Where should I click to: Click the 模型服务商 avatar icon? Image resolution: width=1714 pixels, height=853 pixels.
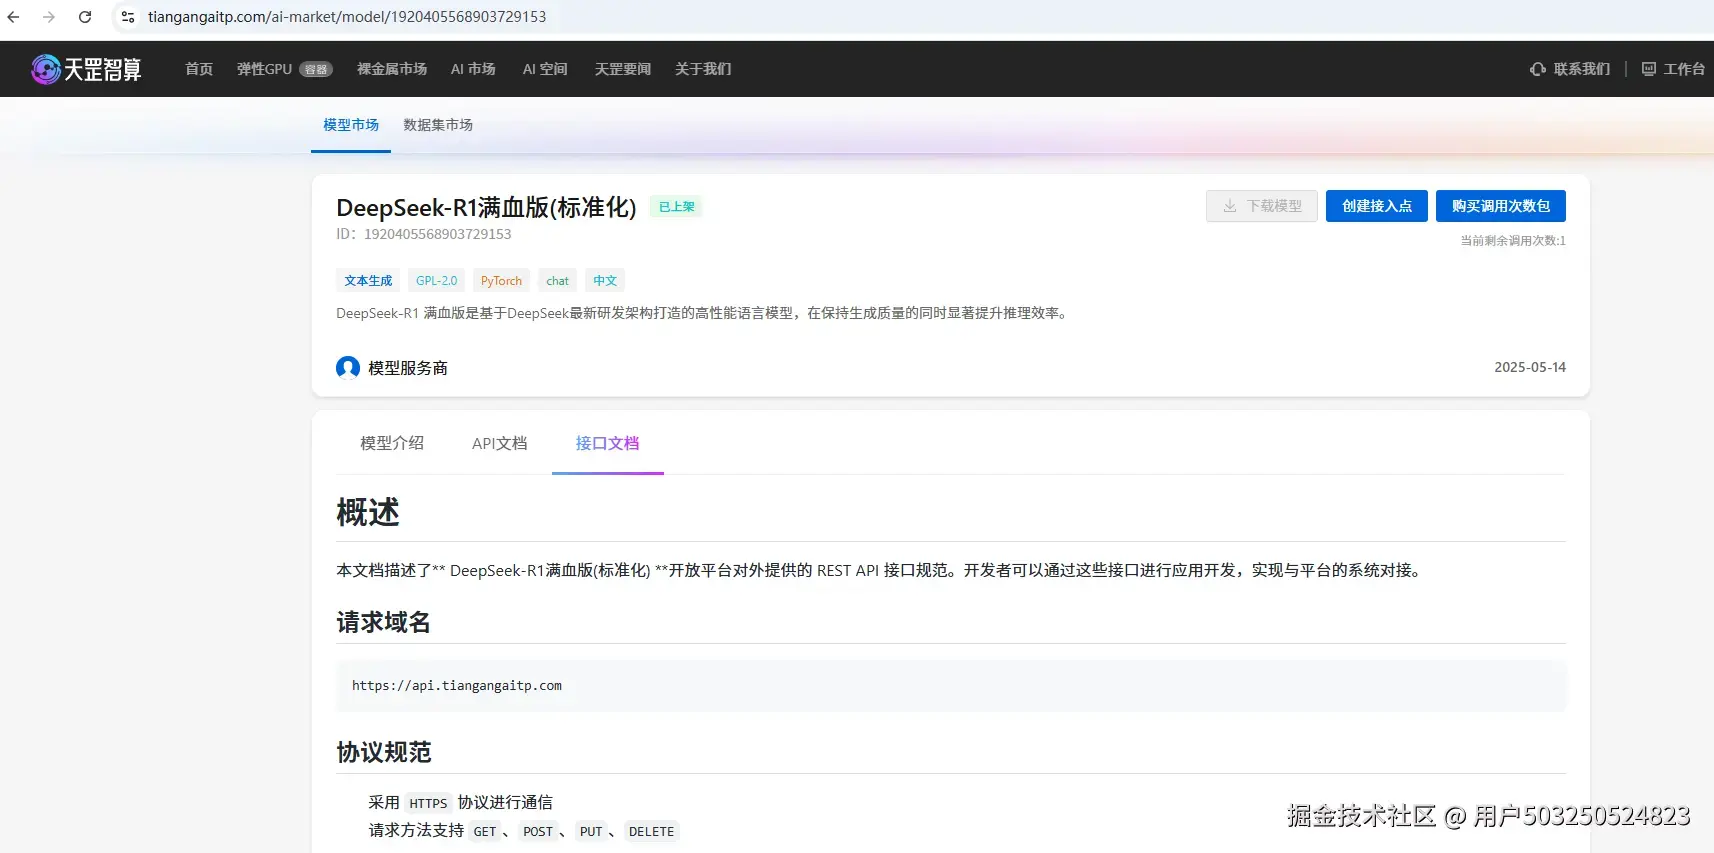348,368
